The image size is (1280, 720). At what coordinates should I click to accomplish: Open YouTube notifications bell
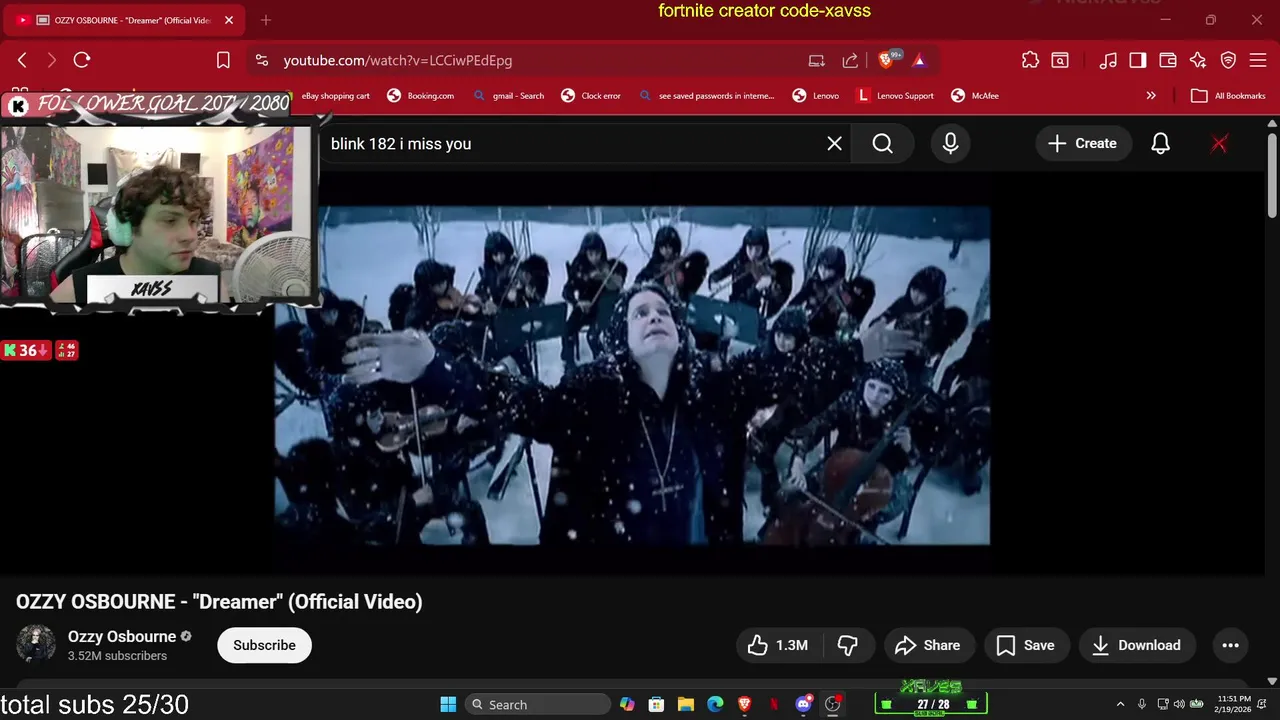pyautogui.click(x=1160, y=144)
